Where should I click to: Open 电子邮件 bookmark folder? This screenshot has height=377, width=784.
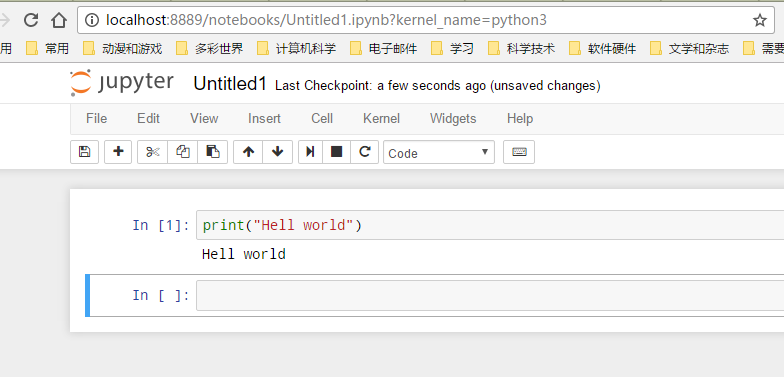384,48
